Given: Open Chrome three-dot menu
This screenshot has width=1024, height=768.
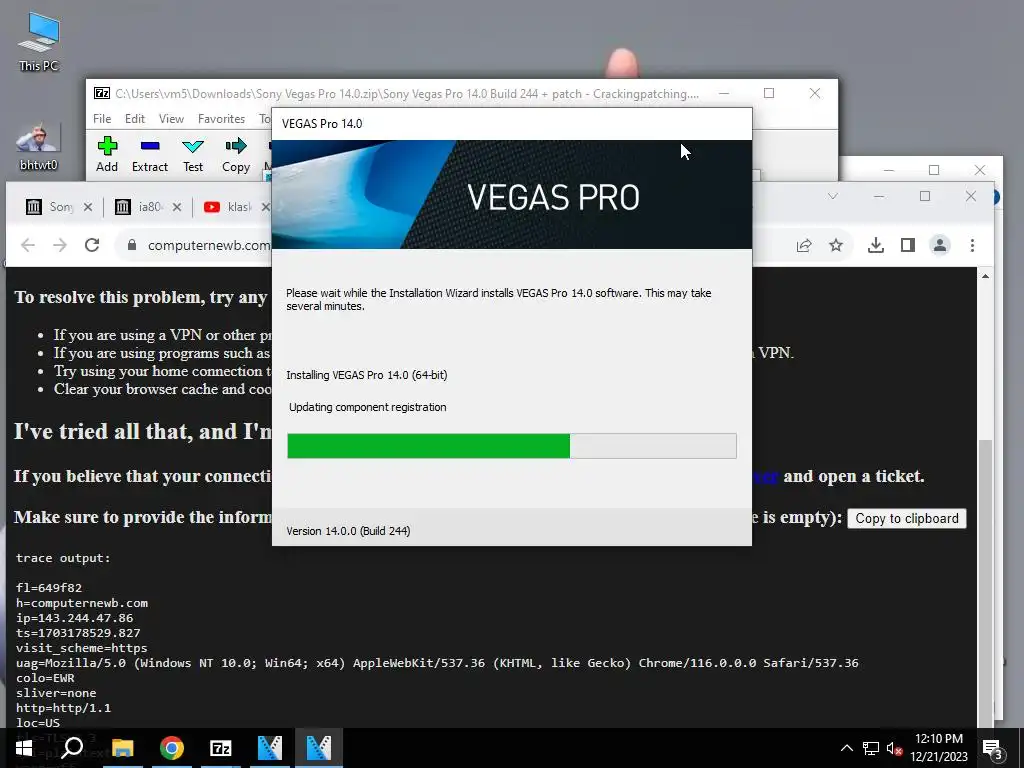Looking at the screenshot, I should tap(972, 245).
